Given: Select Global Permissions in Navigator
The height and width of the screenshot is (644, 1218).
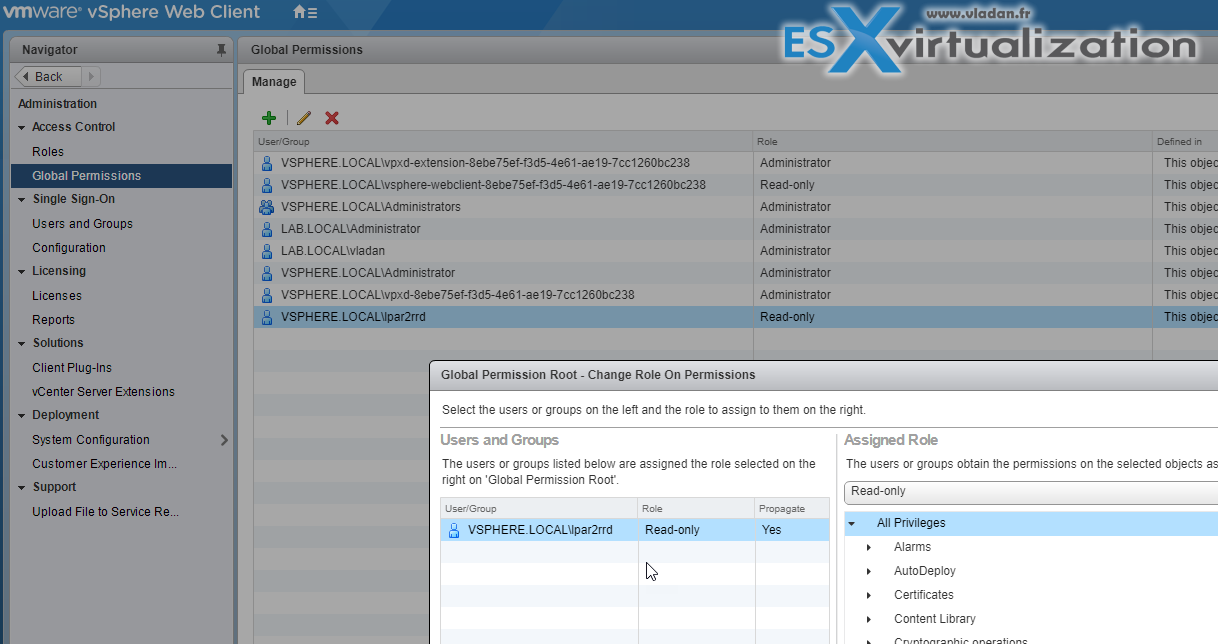Looking at the screenshot, I should pyautogui.click(x=121, y=176).
